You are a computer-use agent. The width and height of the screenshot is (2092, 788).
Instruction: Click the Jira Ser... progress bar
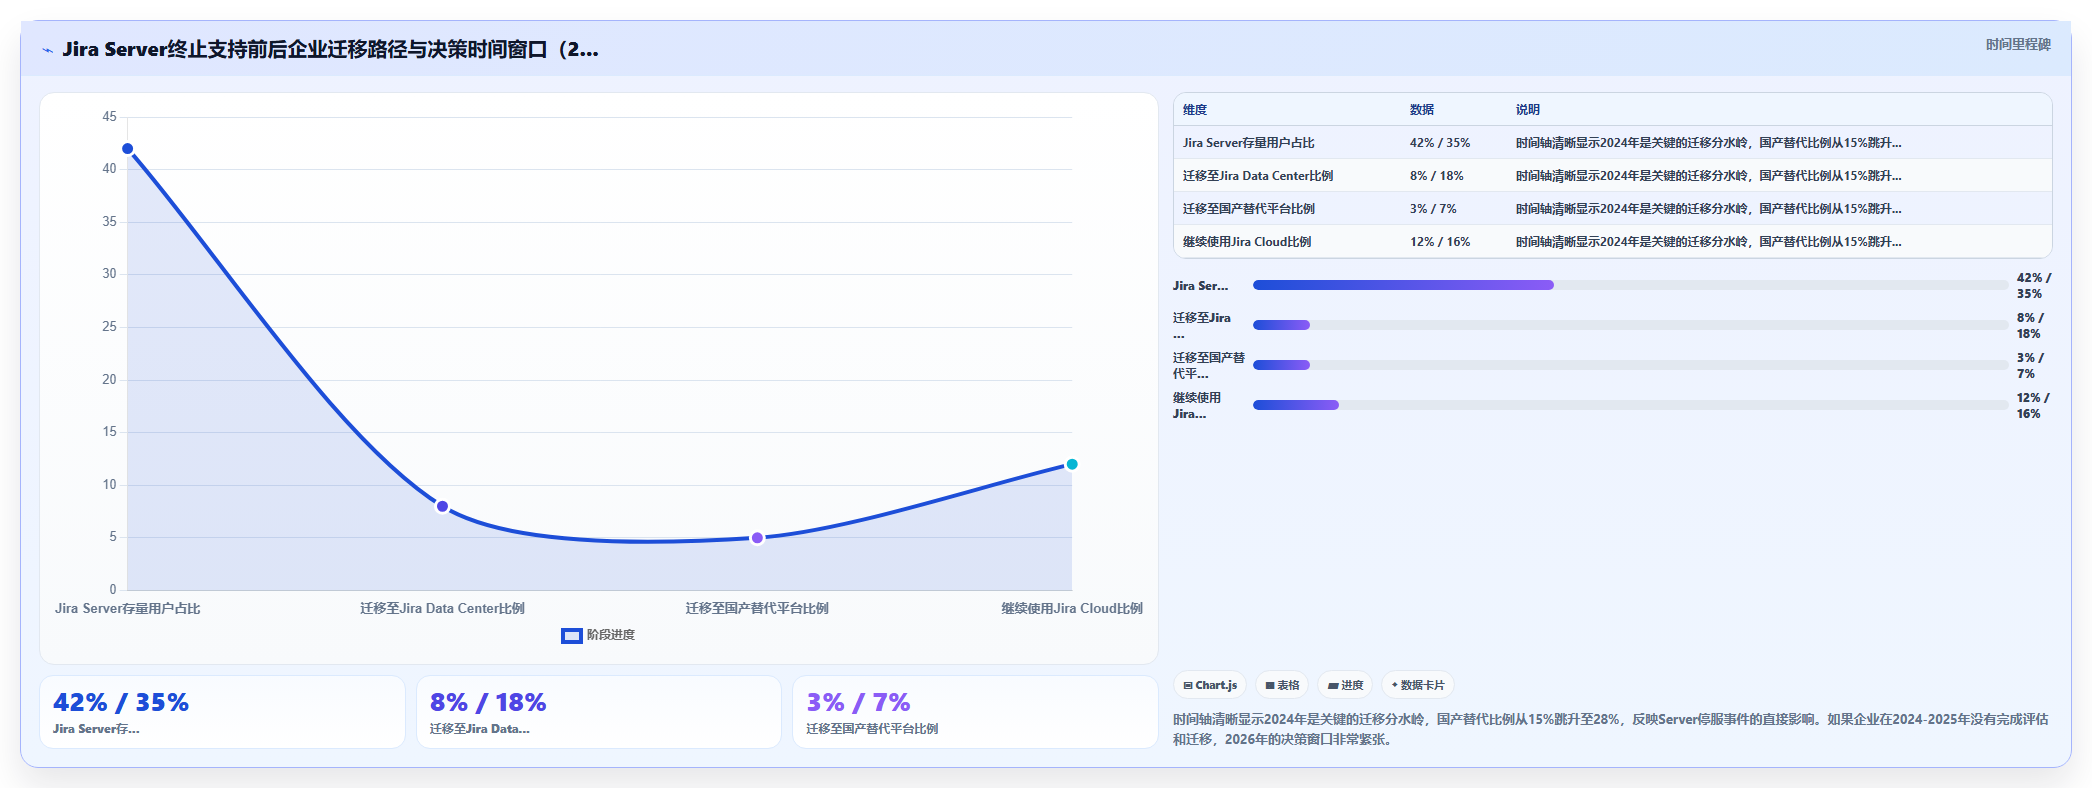pyautogui.click(x=1630, y=285)
